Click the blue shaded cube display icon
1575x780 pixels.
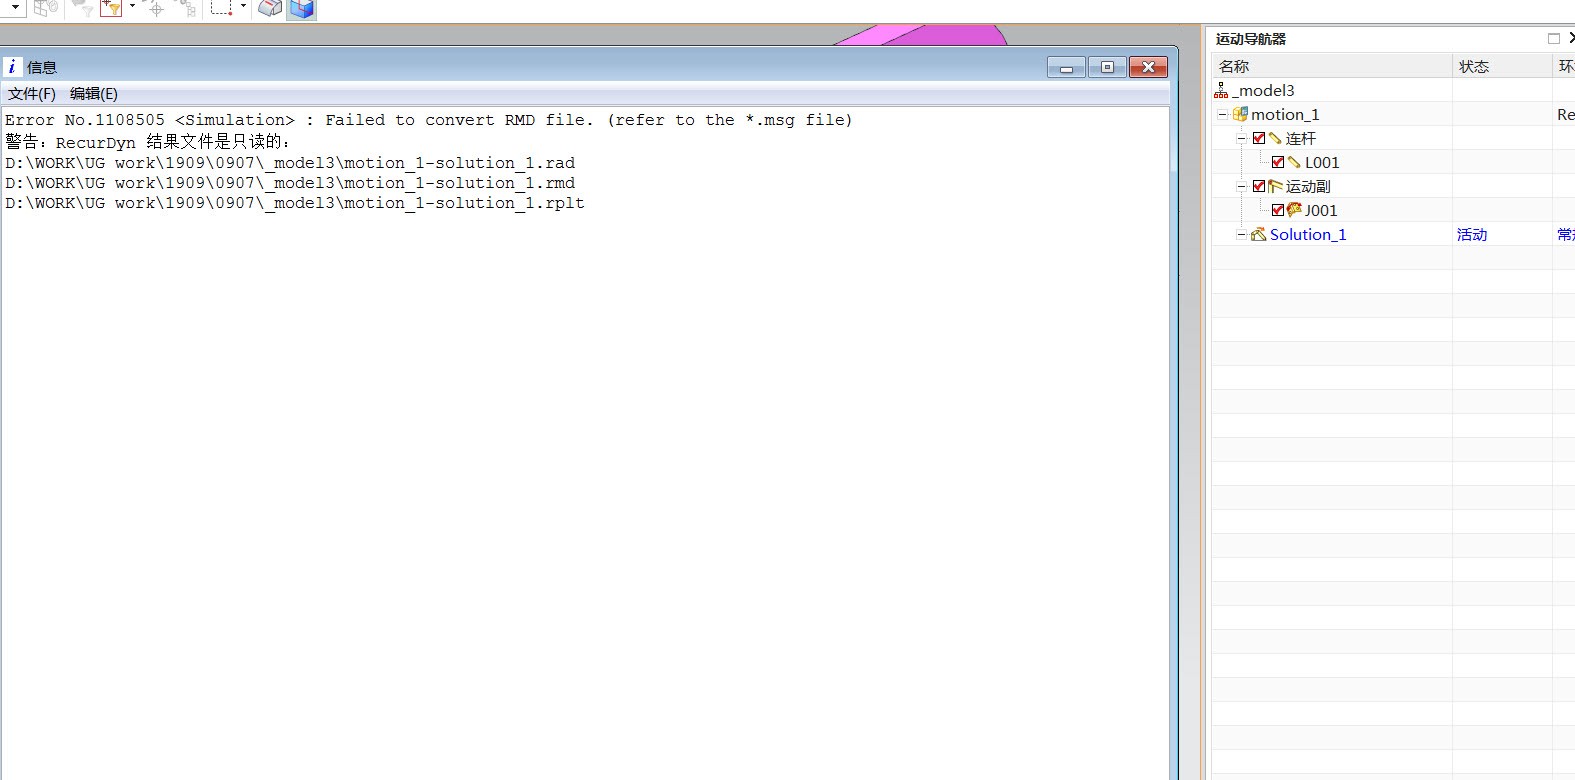tap(302, 9)
